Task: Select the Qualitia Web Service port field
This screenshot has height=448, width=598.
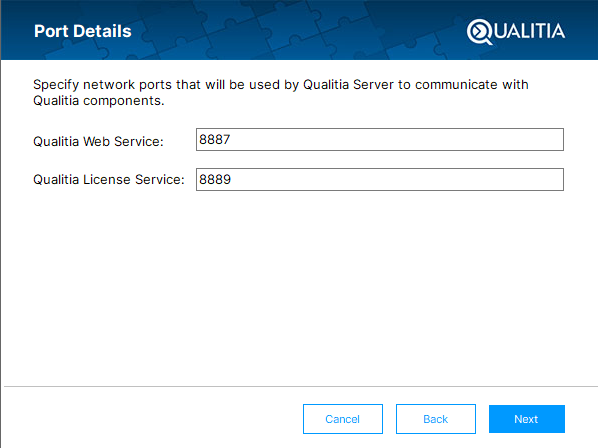Action: (380, 140)
